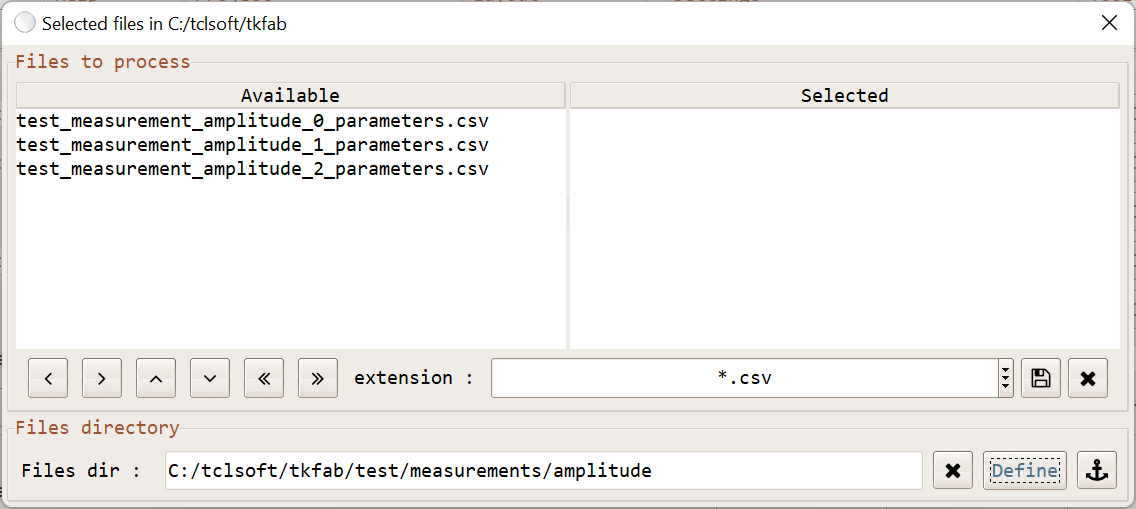Click the single left arrow move button
The image size is (1136, 509).
[48, 379]
